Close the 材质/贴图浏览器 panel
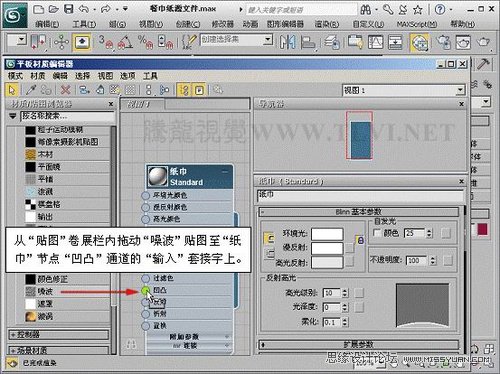Image resolution: width=500 pixels, height=374 pixels. tap(111, 104)
